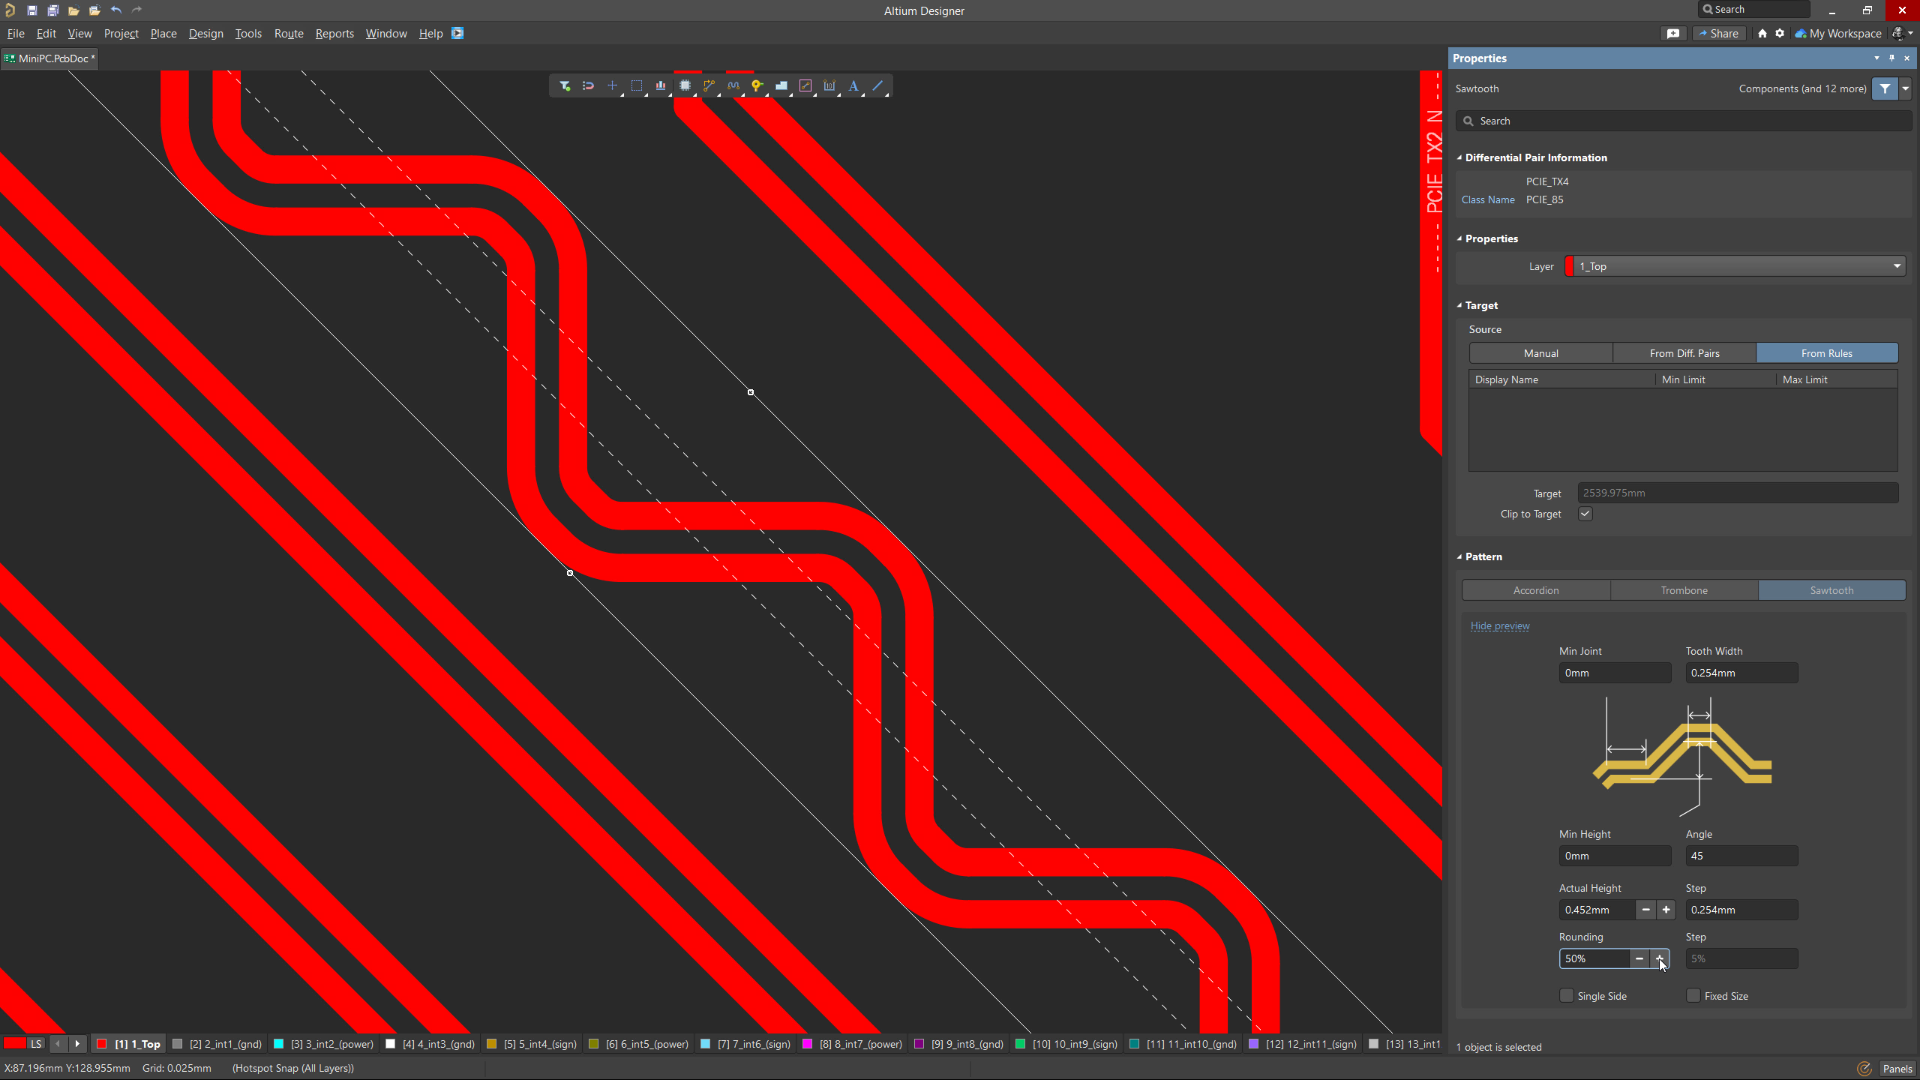
Task: Open the Properties panel filter icon
Action: tap(1886, 88)
